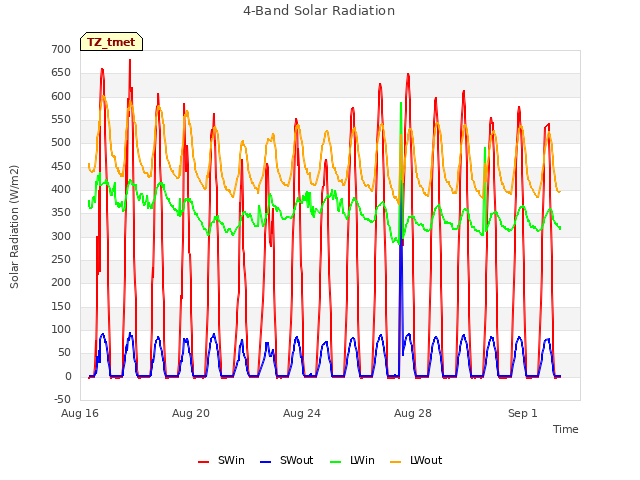Click the green LWin legend color marker
640x480 pixels.
[335, 462]
